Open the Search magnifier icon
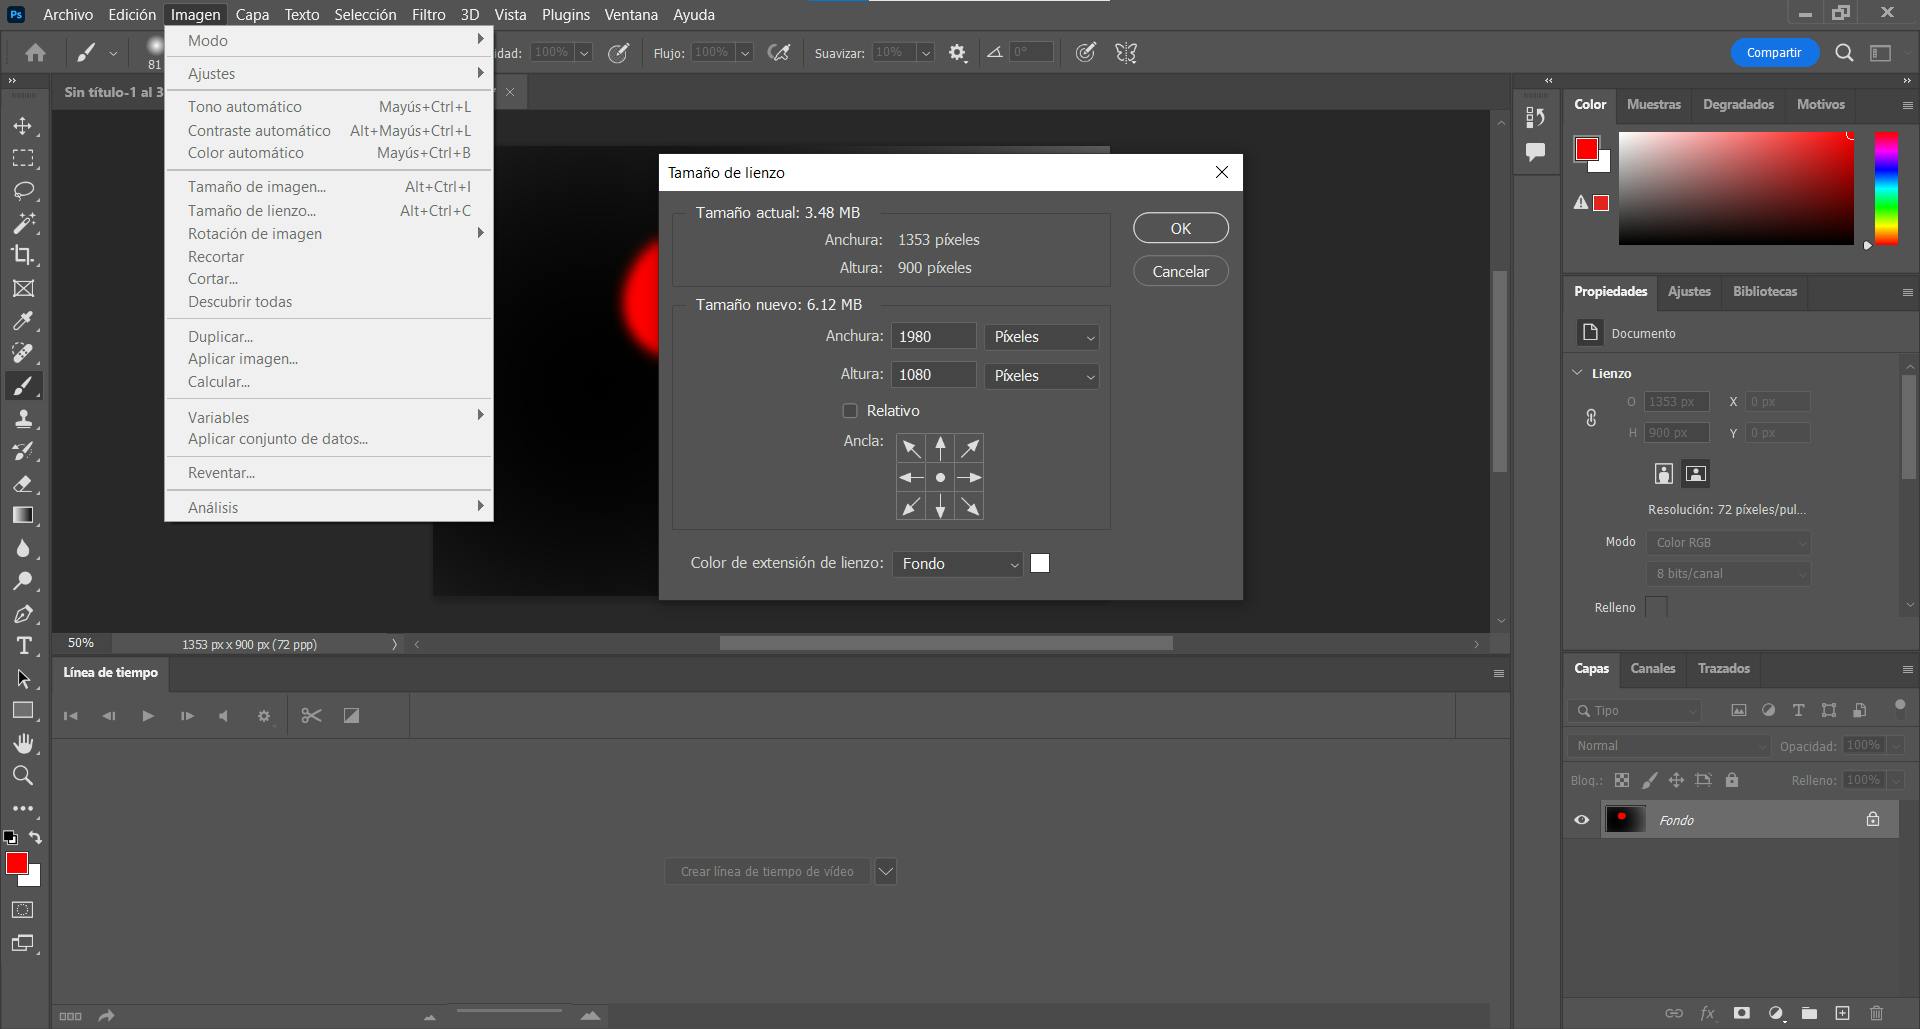 (x=1844, y=53)
